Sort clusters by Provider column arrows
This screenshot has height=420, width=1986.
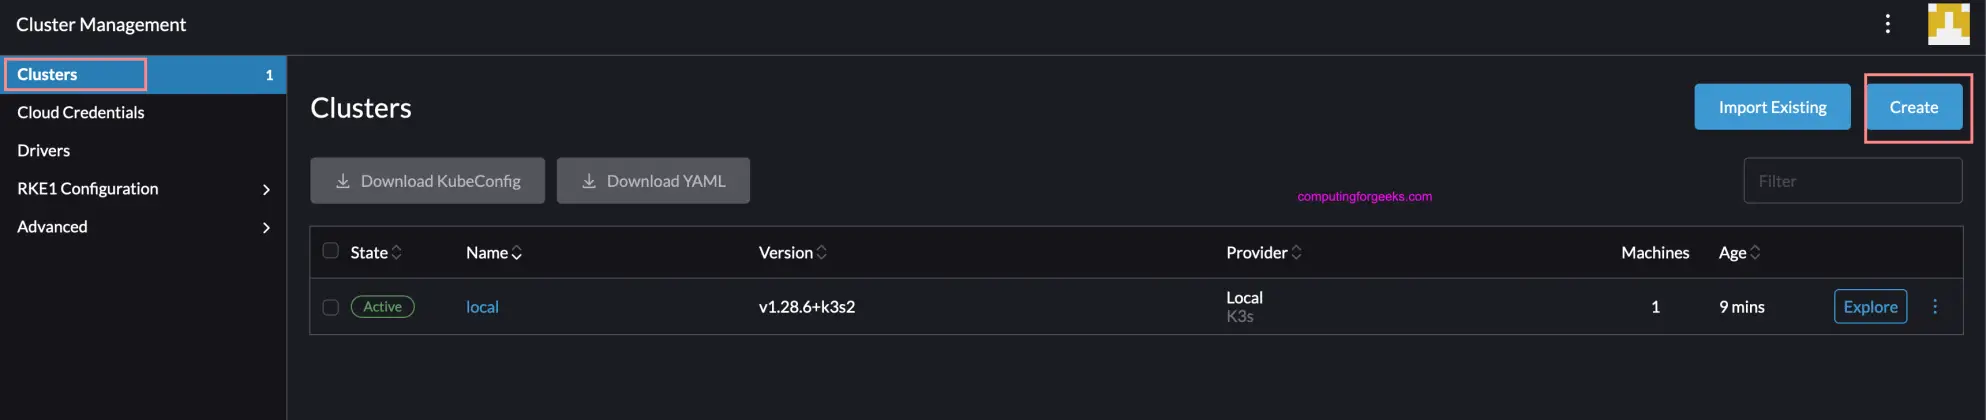coord(1297,253)
